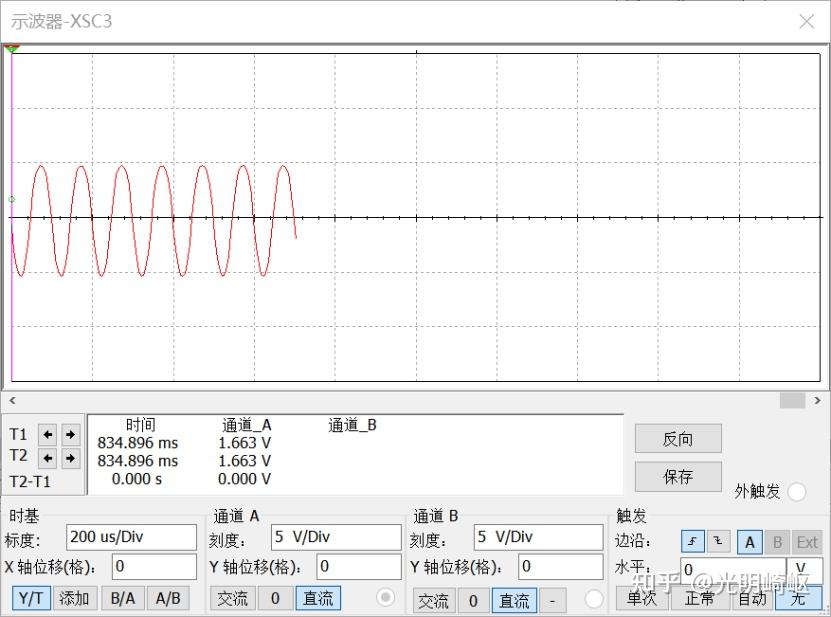Image resolution: width=831 pixels, height=617 pixels.
Task: Select falling edge trigger icon
Action: coord(718,542)
